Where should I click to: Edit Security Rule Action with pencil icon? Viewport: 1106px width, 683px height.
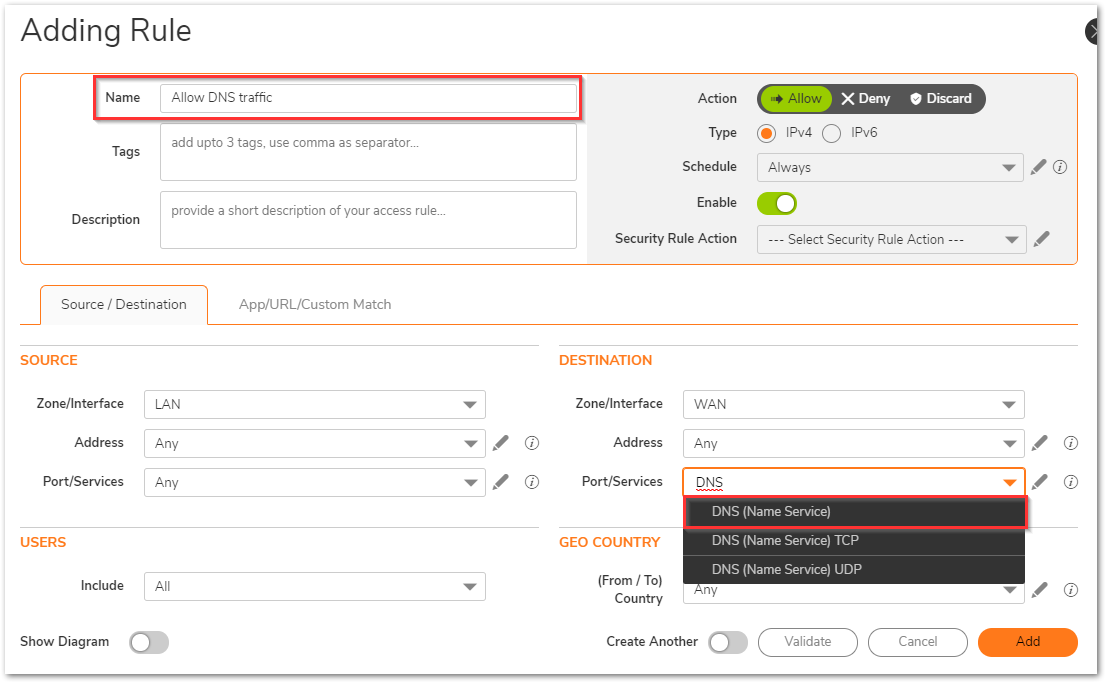point(1042,239)
